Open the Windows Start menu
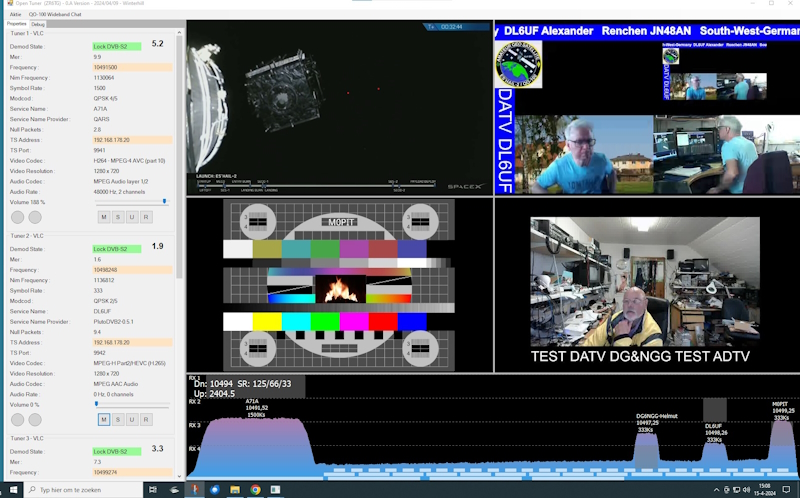Screen dimensions: 800x498 click(13, 489)
